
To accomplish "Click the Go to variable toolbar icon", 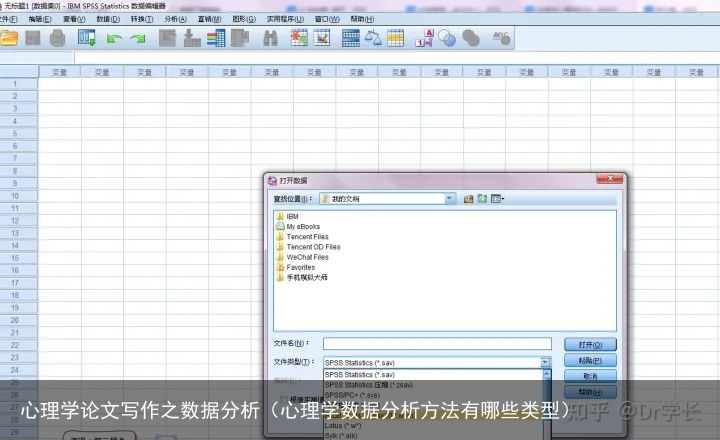I will pos(191,38).
